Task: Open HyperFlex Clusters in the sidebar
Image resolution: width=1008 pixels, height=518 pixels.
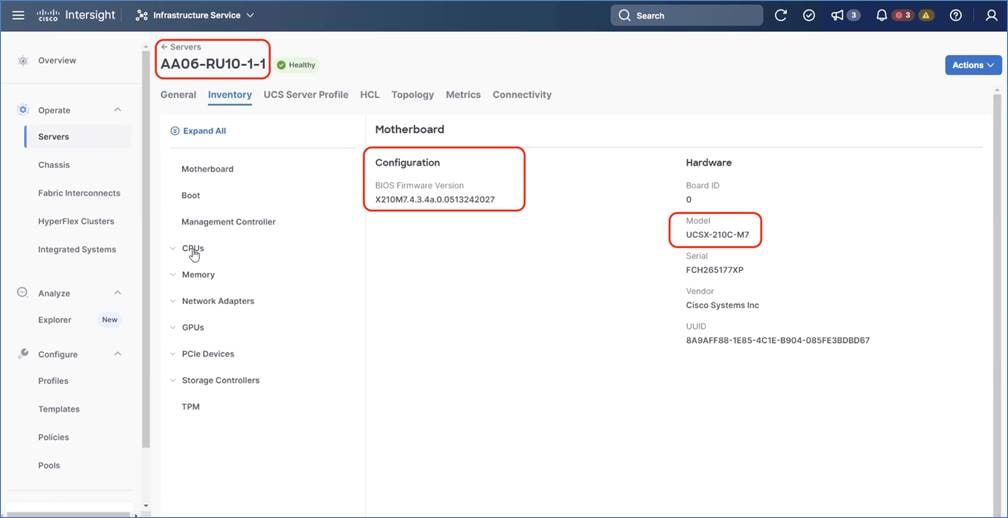Action: (76, 221)
